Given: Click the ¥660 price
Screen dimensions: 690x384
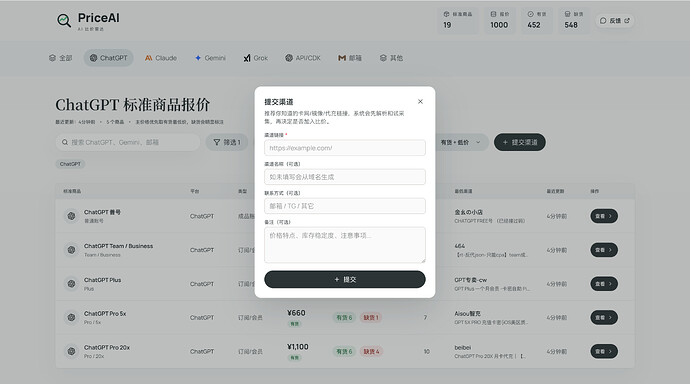Looking at the screenshot, I should click(296, 313).
